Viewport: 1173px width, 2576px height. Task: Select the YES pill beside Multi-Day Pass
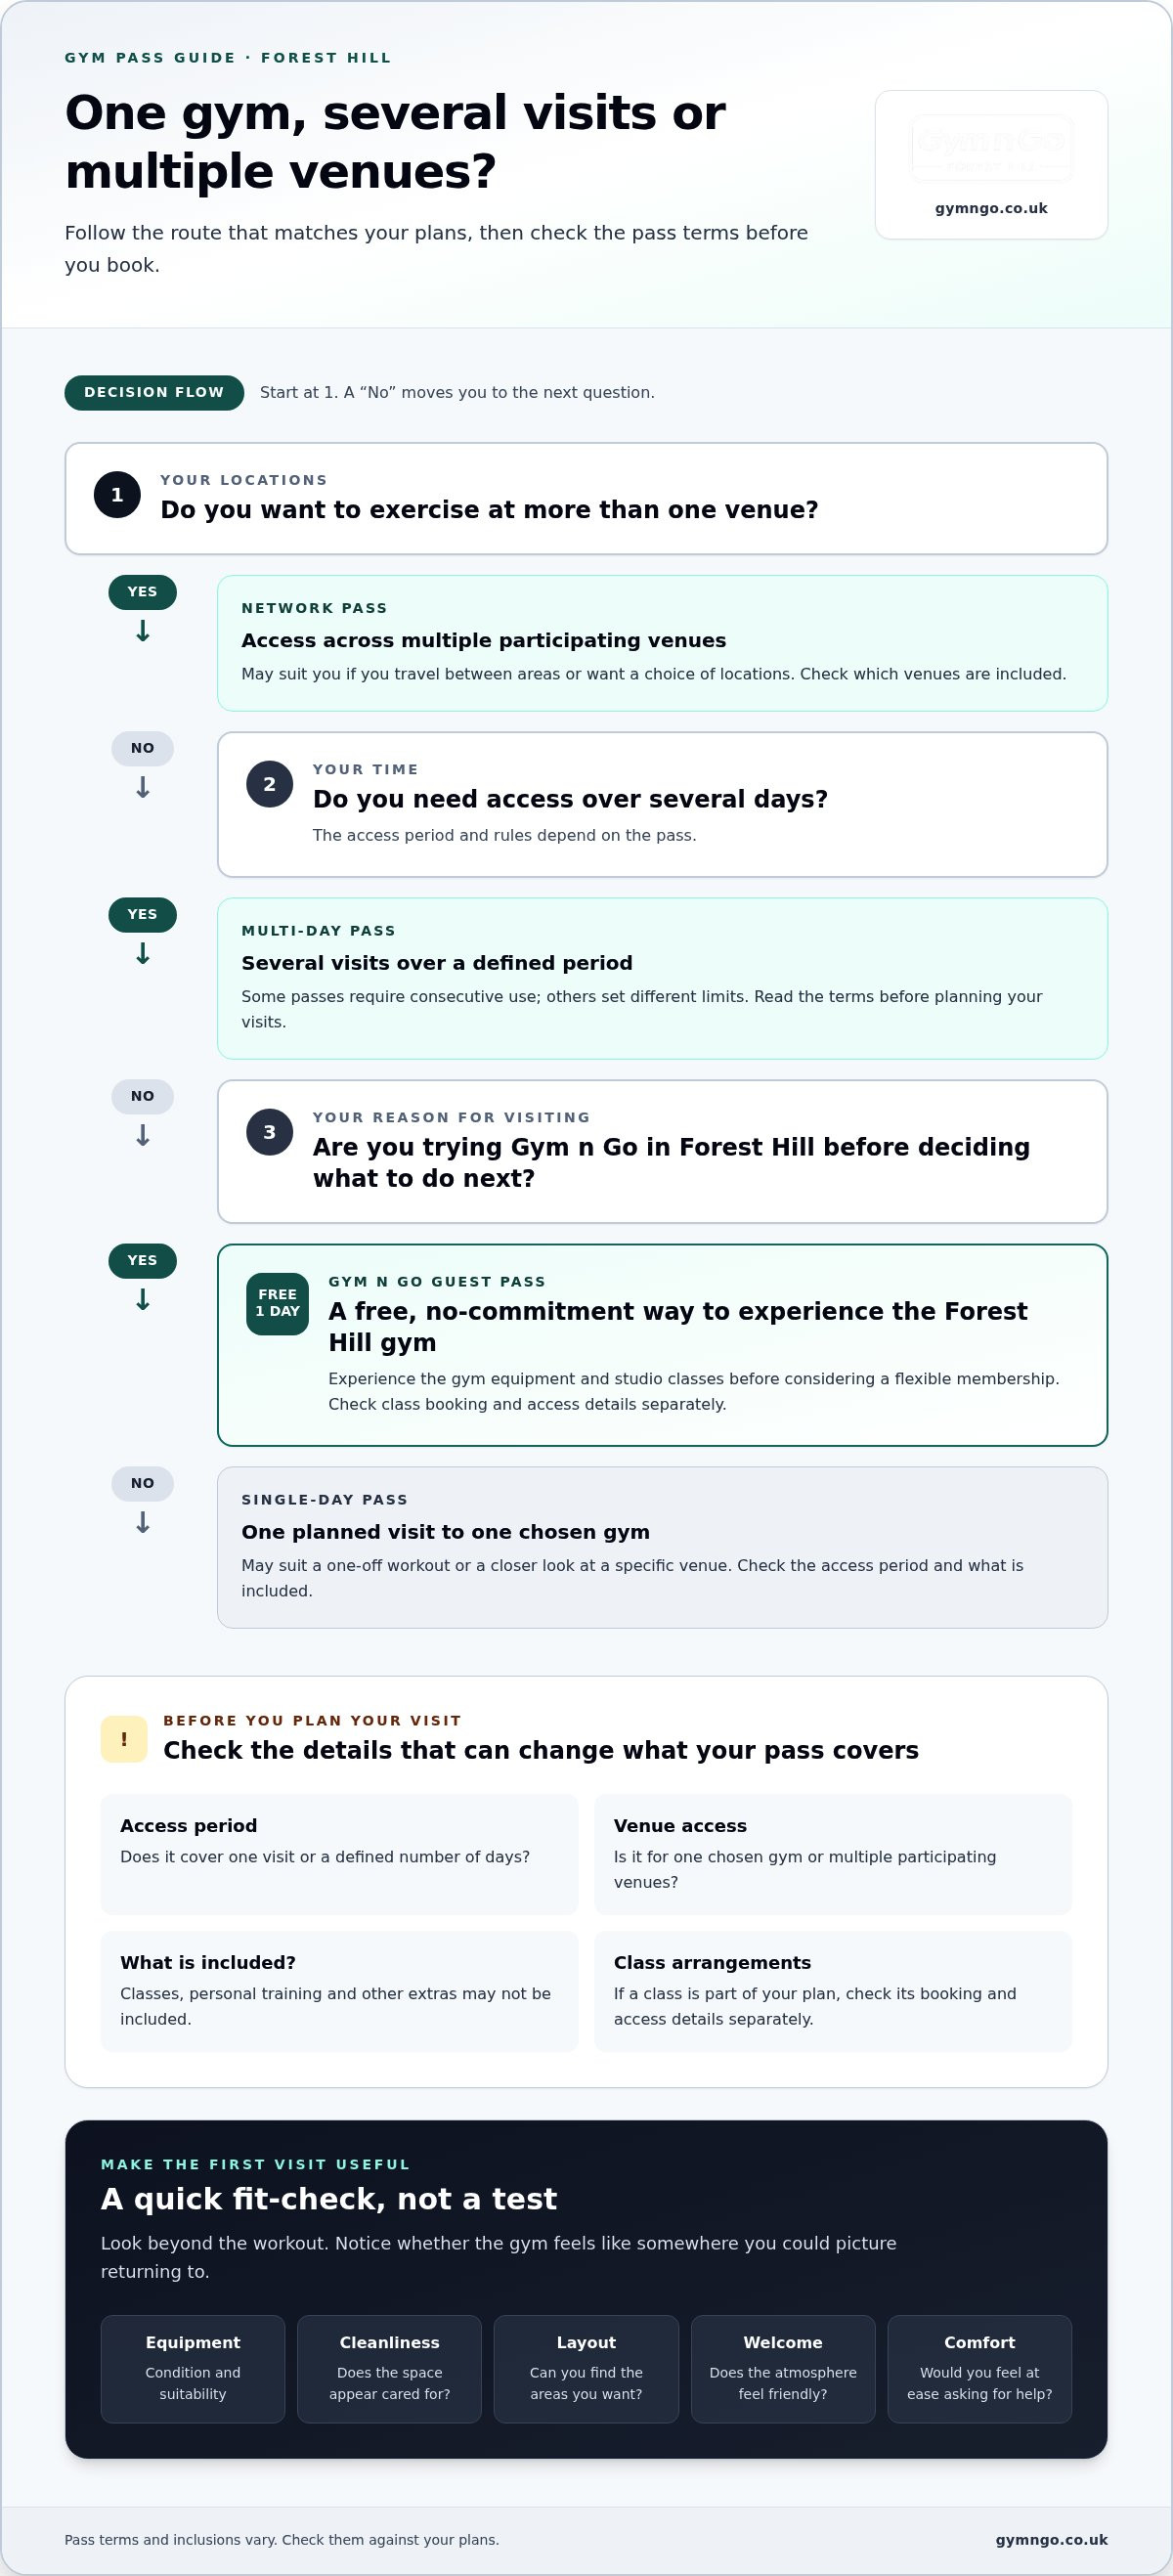pyautogui.click(x=142, y=914)
